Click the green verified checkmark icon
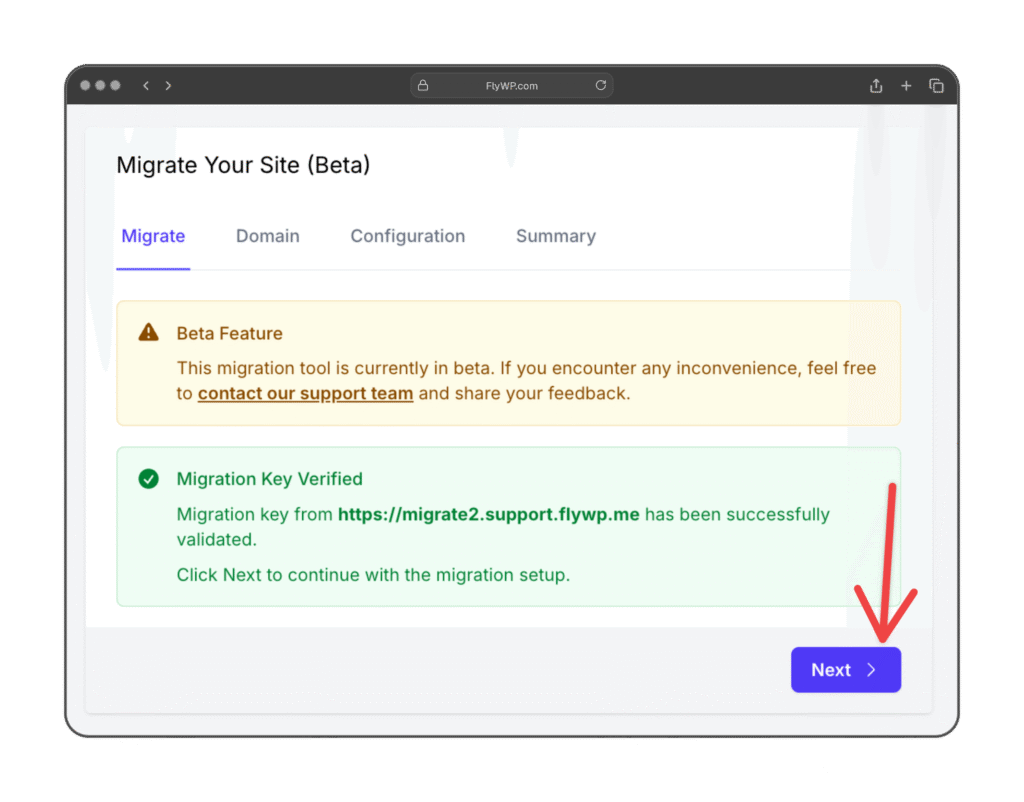1024x802 pixels. pos(148,479)
